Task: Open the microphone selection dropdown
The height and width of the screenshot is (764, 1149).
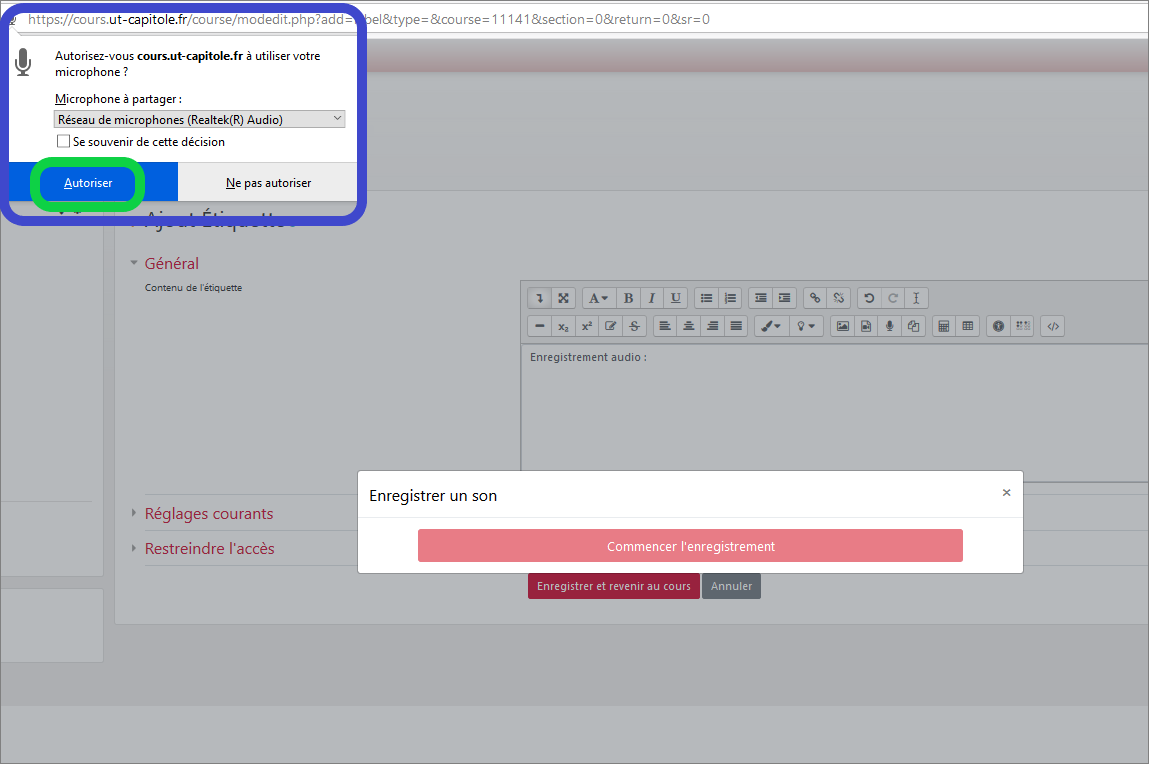Action: (200, 119)
